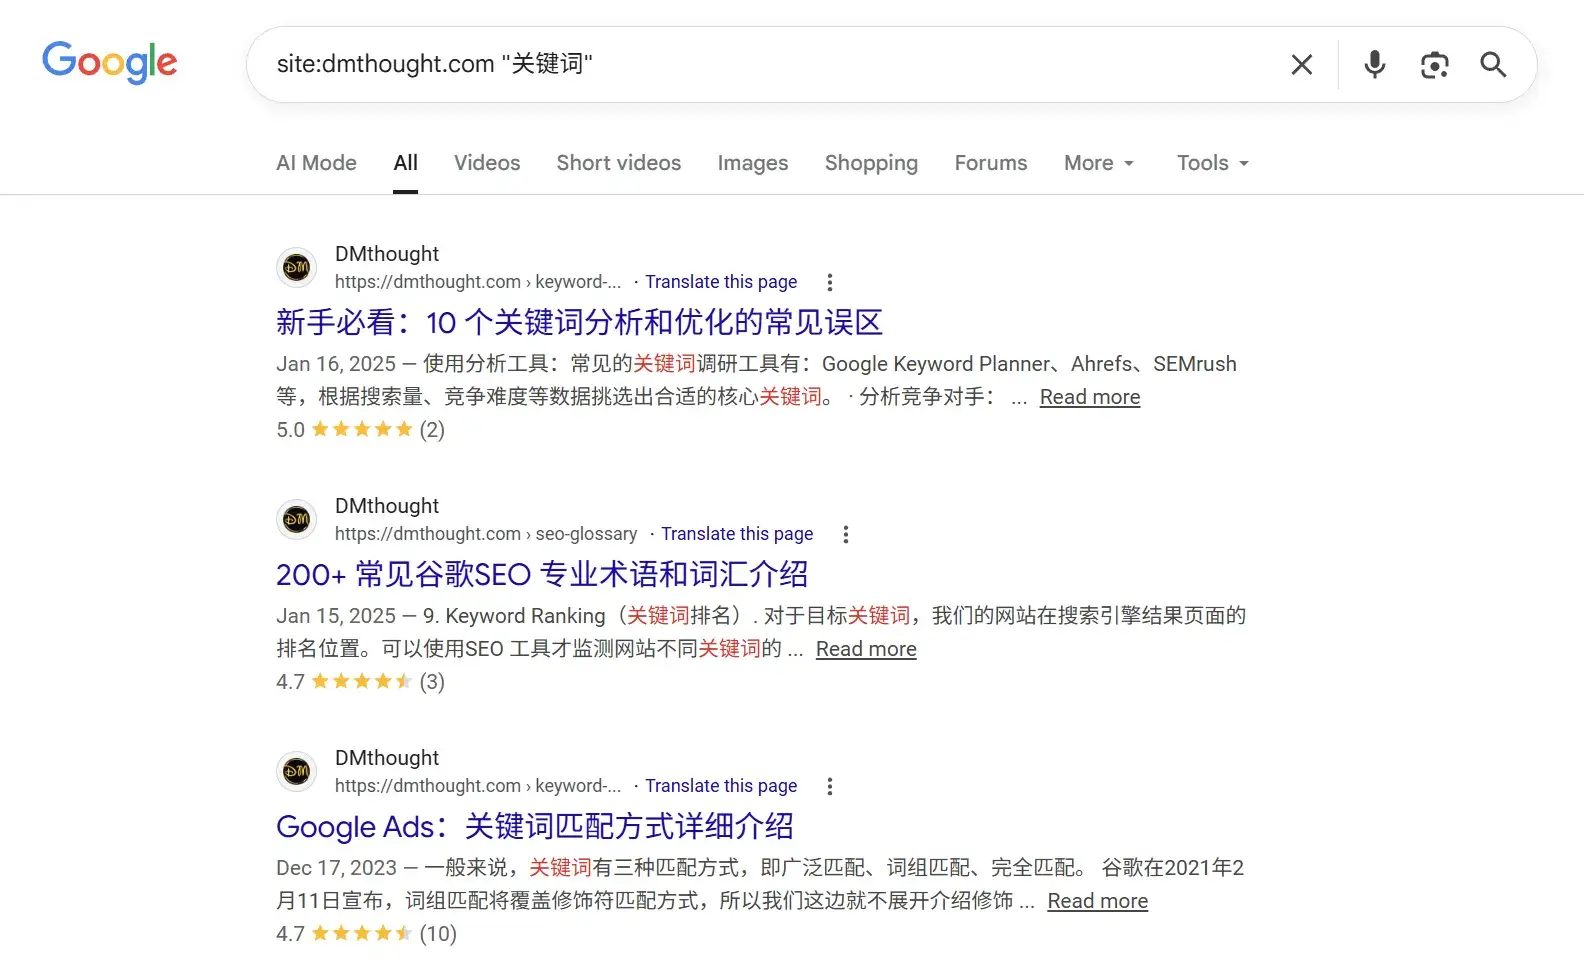This screenshot has height=969, width=1584.
Task: Open the Short videos tab
Action: (619, 163)
